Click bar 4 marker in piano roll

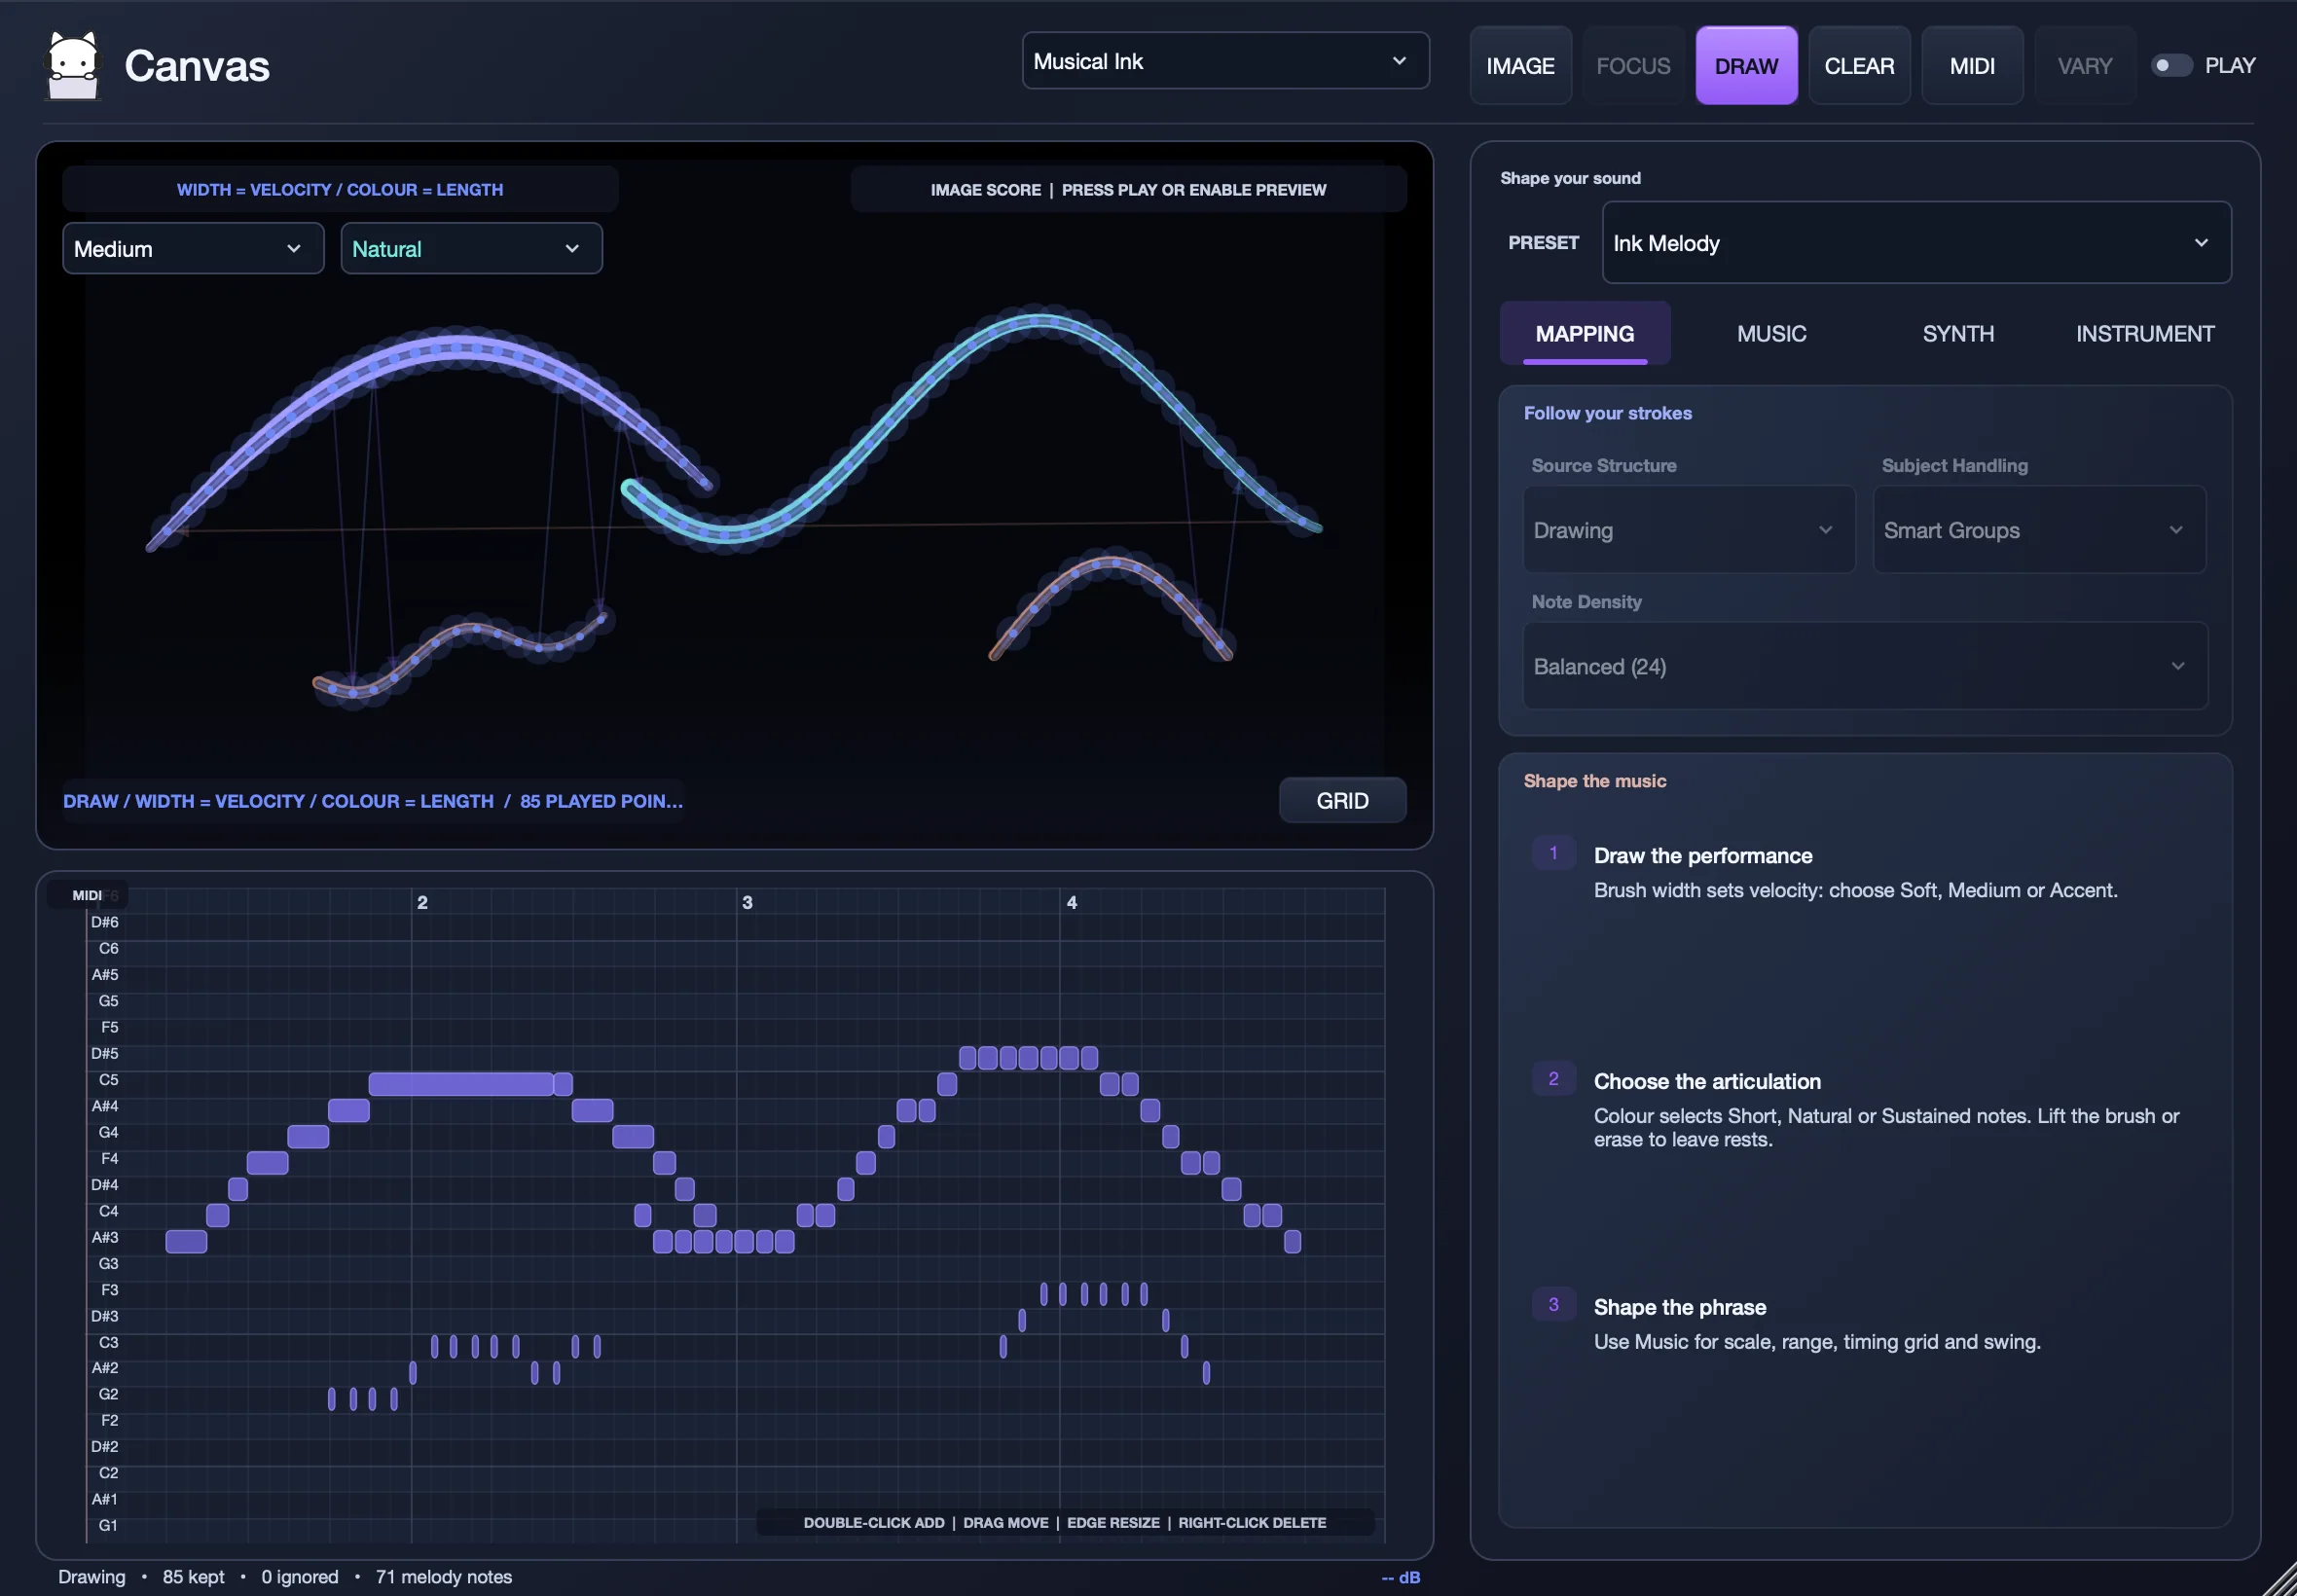(1072, 902)
